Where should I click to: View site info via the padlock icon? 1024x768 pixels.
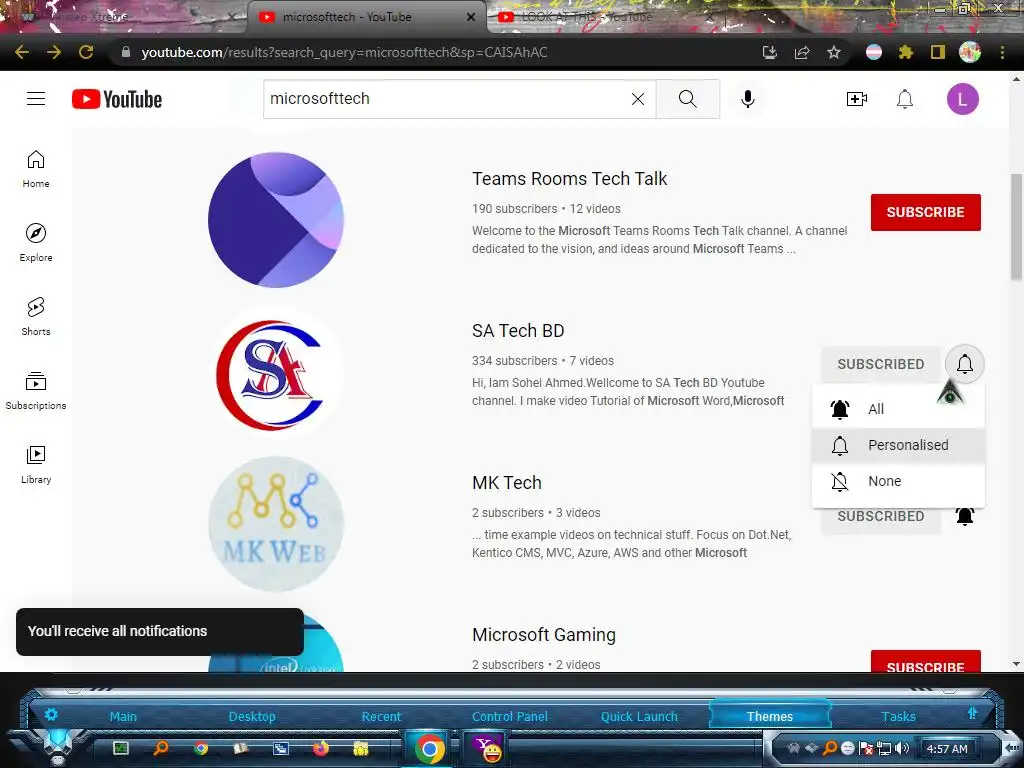point(126,52)
